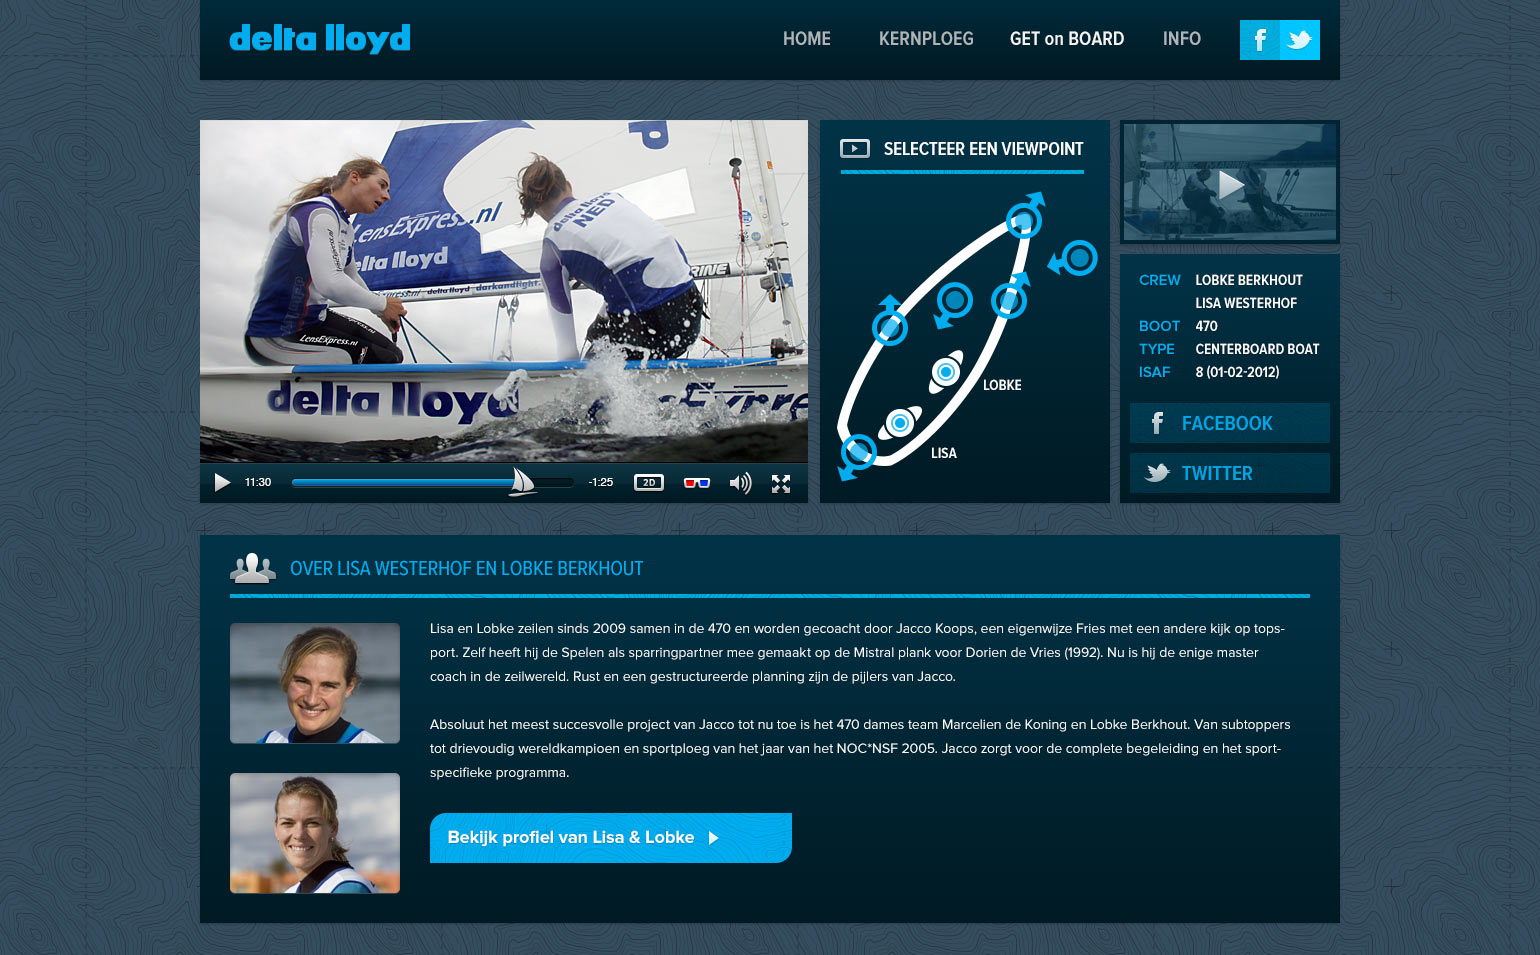Viewport: 1540px width, 955px height.
Task: Click the CENTERBOARD BOAT type value
Action: [1257, 349]
